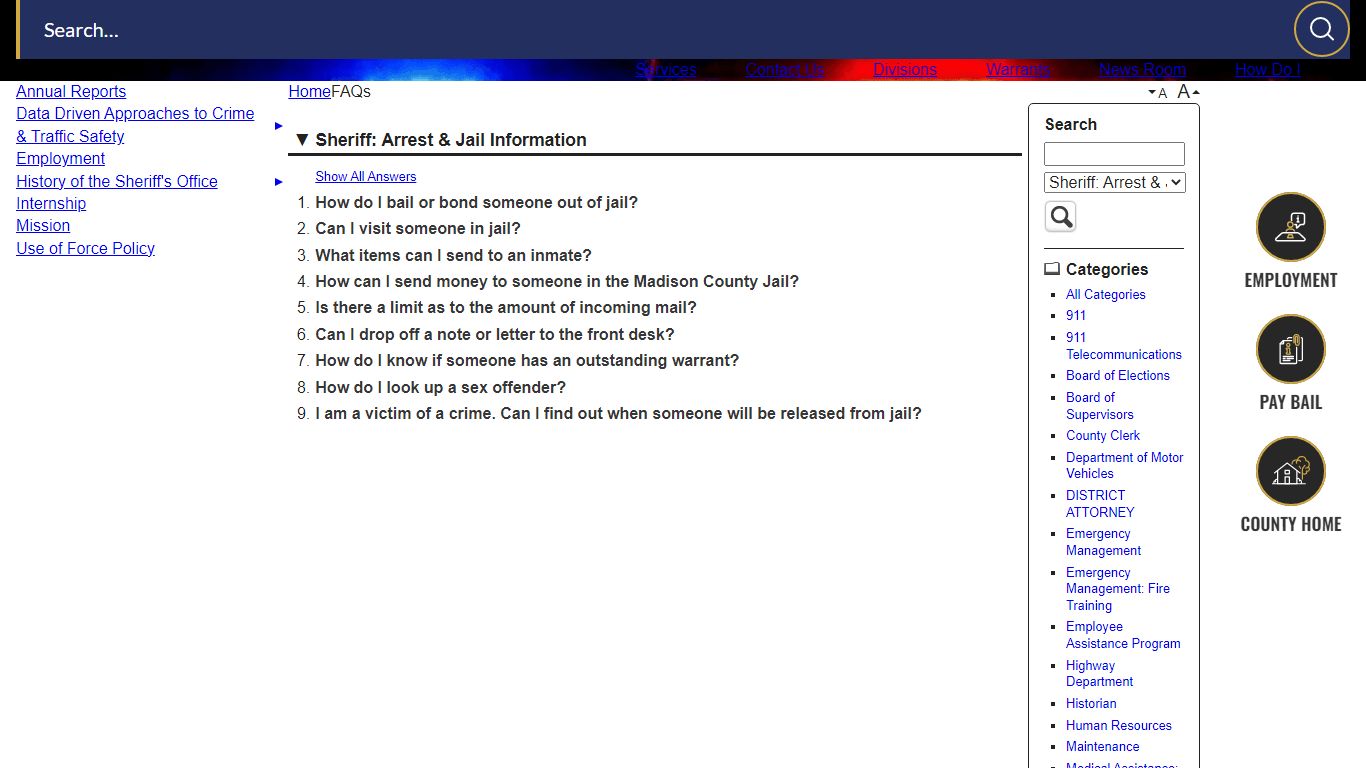The width and height of the screenshot is (1366, 768).
Task: Select the Highway Department category
Action: click(1099, 674)
